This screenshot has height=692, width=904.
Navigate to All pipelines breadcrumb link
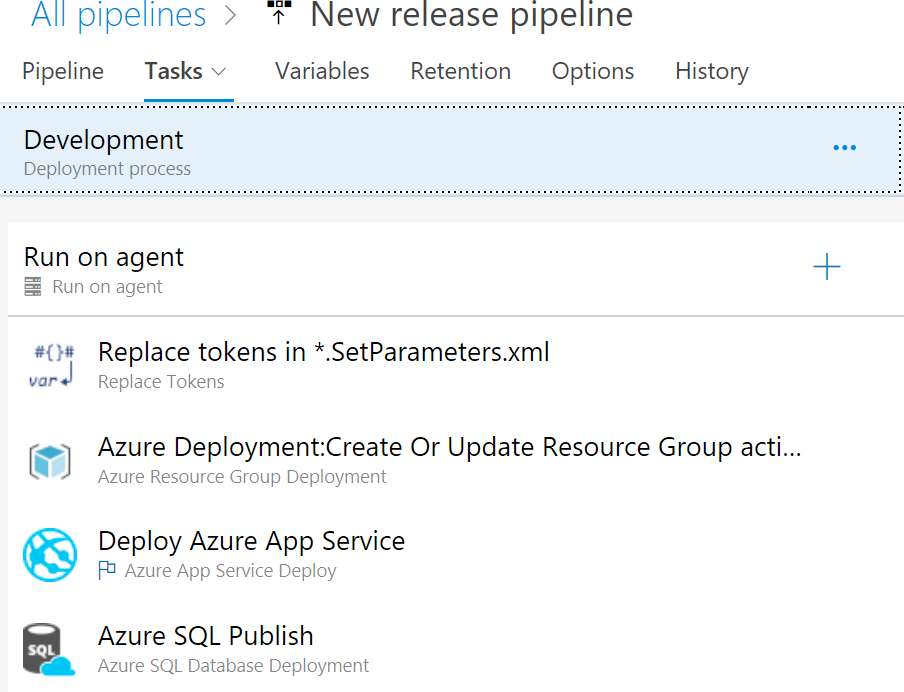point(119,15)
